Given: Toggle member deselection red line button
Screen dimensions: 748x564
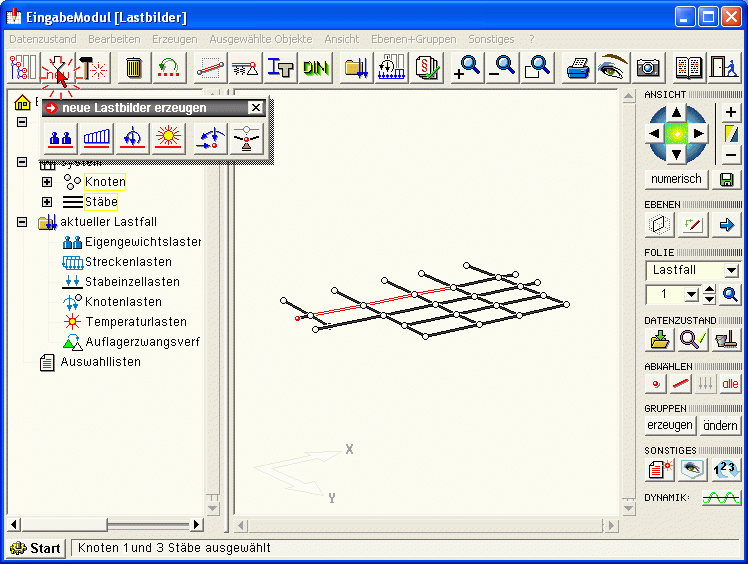Looking at the screenshot, I should click(681, 384).
